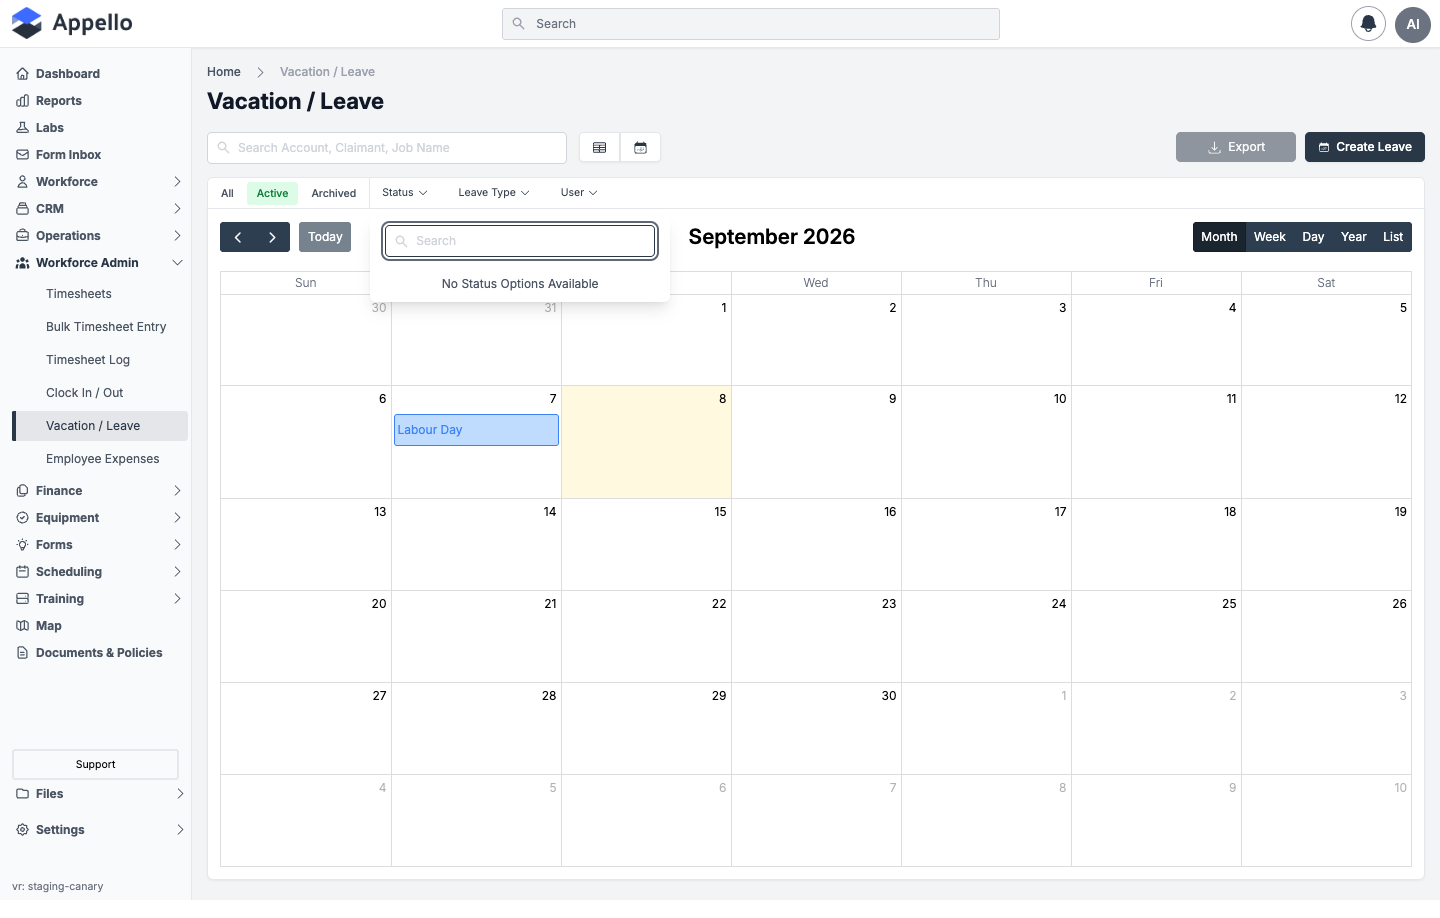Switch calendar to Year view
The width and height of the screenshot is (1440, 918).
tap(1354, 237)
